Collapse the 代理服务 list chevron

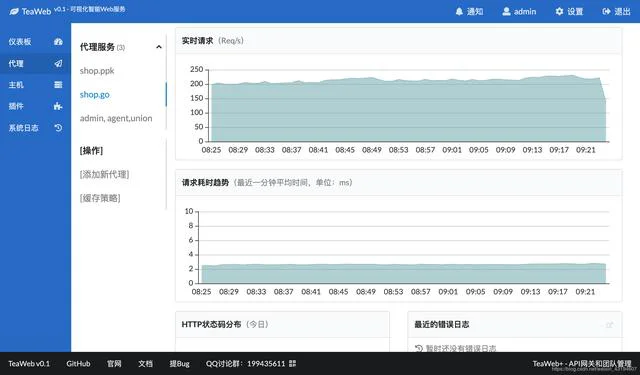pos(159,47)
